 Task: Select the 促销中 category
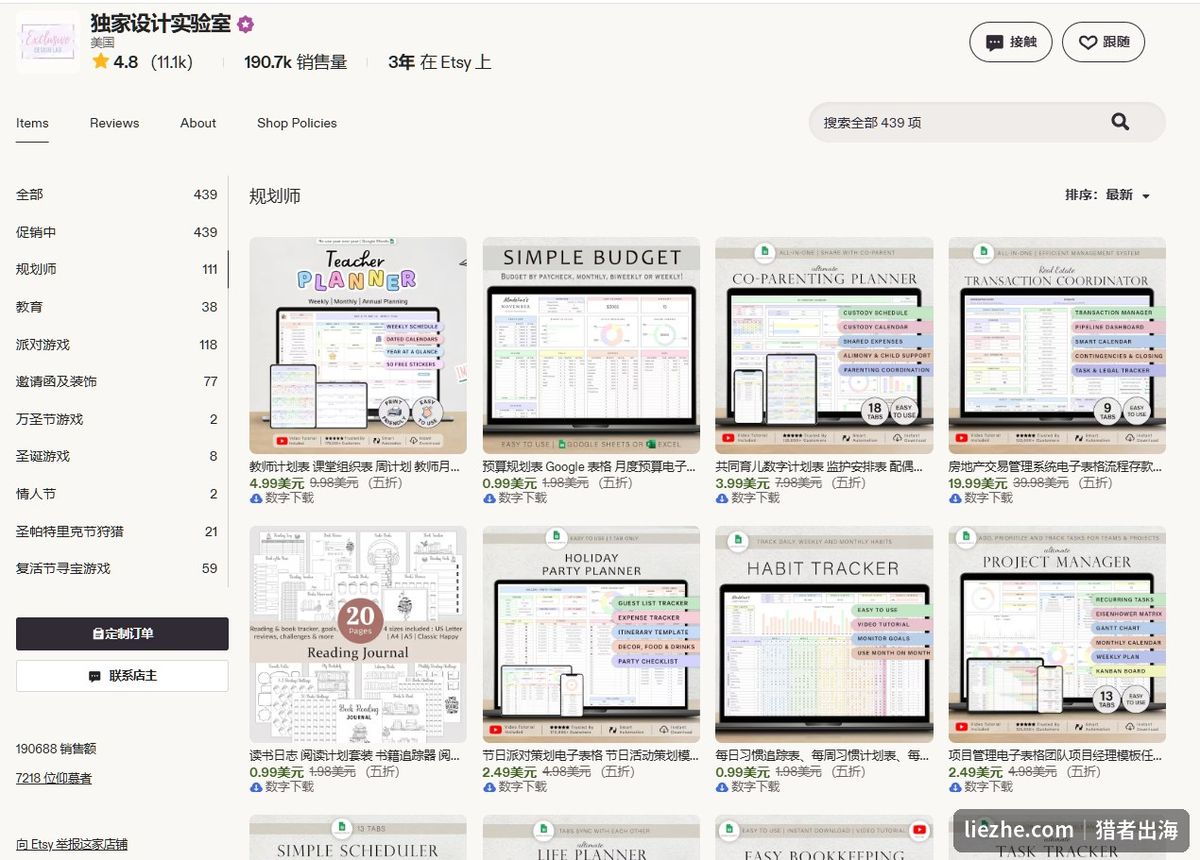[117, 232]
